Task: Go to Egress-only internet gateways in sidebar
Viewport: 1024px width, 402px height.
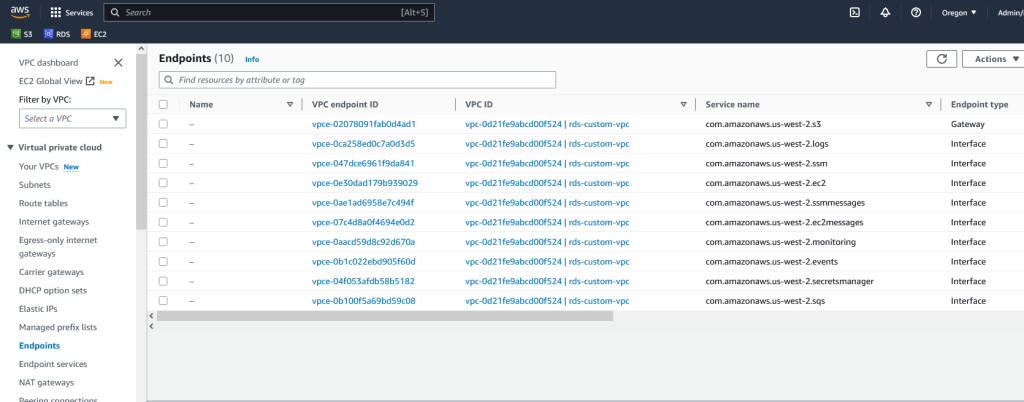Action: (58, 247)
